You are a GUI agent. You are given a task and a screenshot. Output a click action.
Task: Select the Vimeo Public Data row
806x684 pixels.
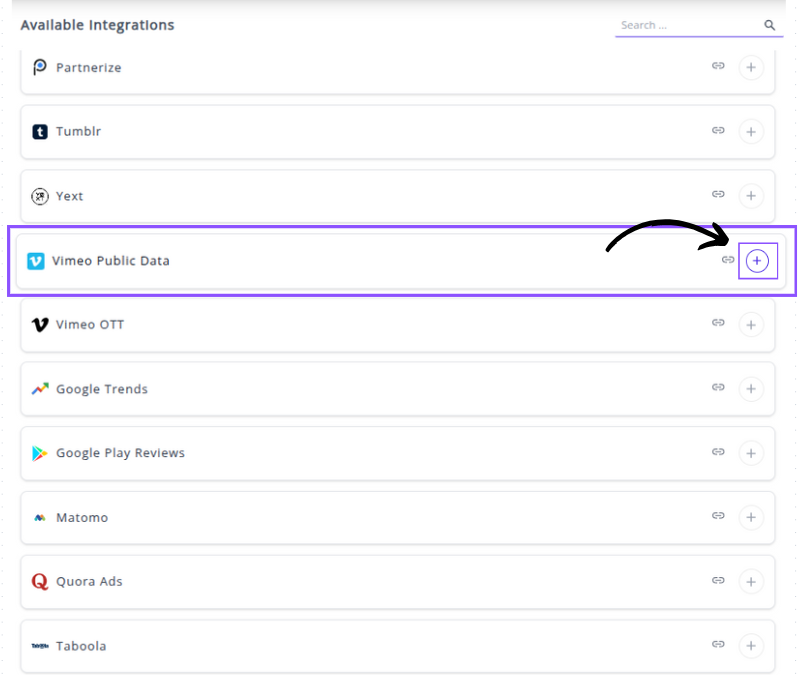(400, 261)
